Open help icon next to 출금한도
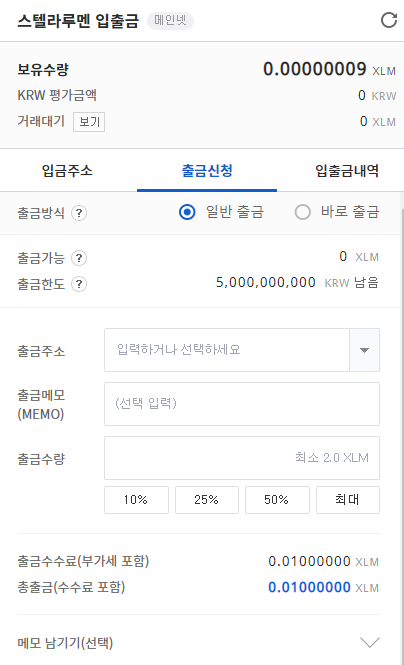 [x=79, y=284]
